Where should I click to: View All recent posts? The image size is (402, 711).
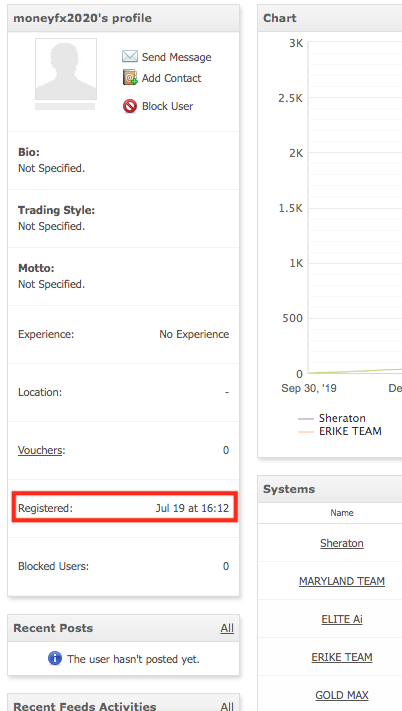227,628
